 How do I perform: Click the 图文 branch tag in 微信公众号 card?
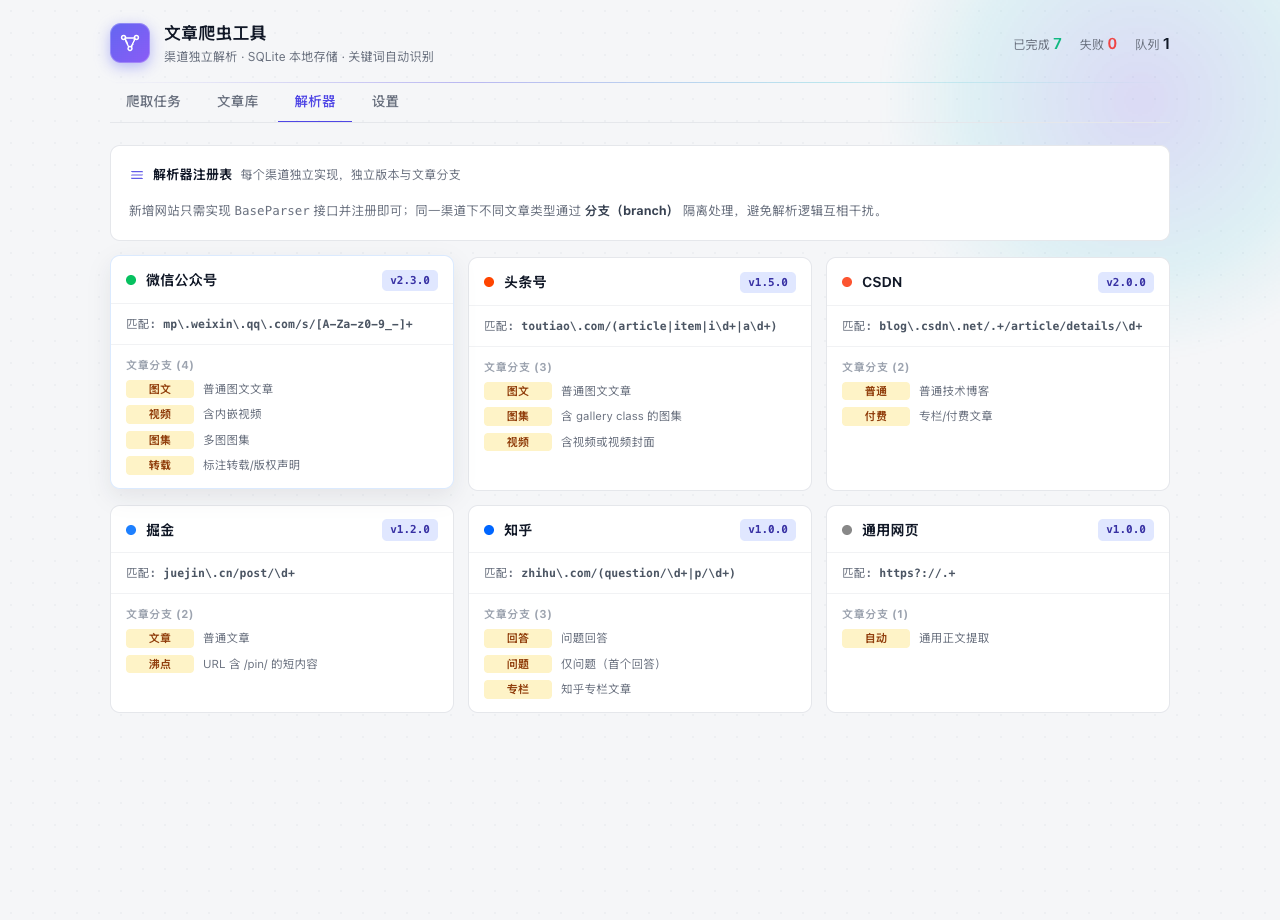[160, 389]
